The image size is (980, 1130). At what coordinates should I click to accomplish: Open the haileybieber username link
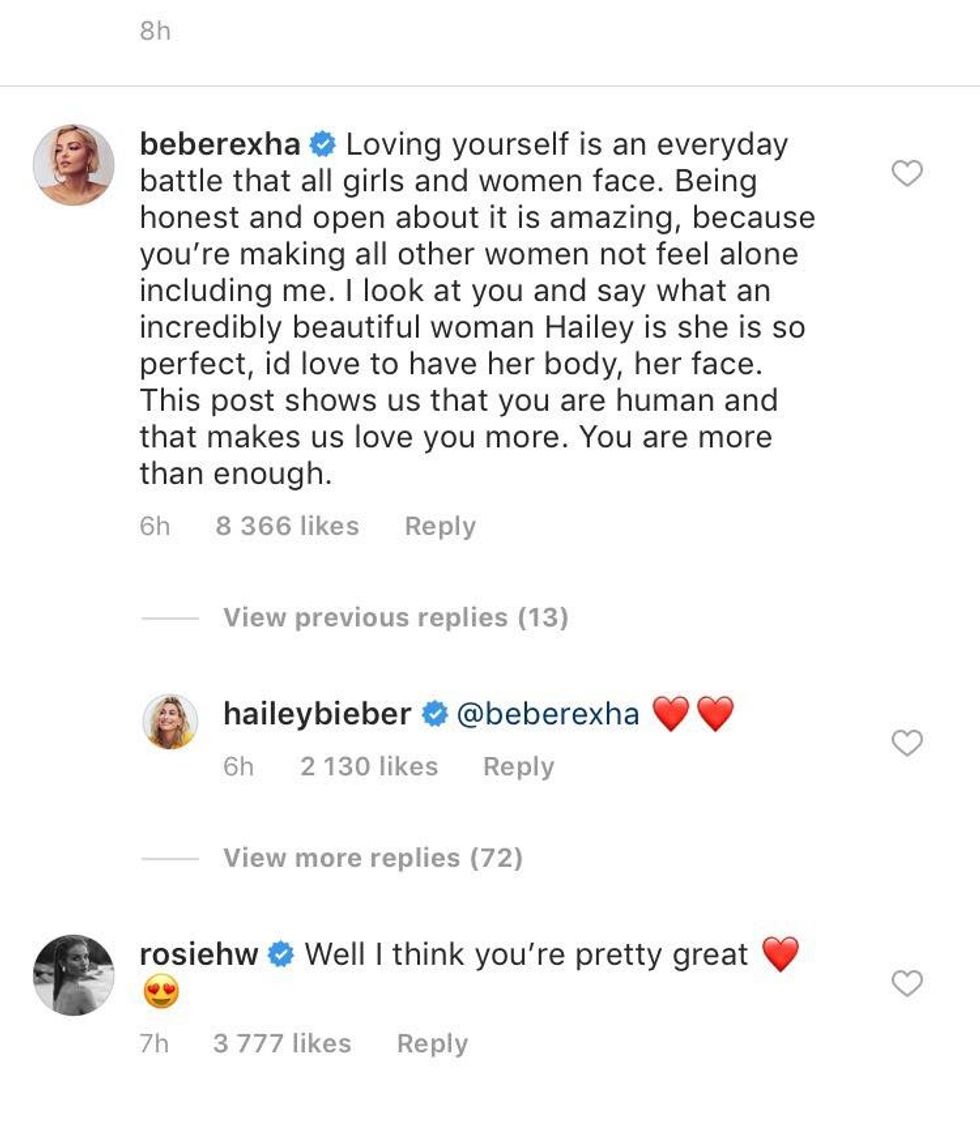[x=317, y=714]
